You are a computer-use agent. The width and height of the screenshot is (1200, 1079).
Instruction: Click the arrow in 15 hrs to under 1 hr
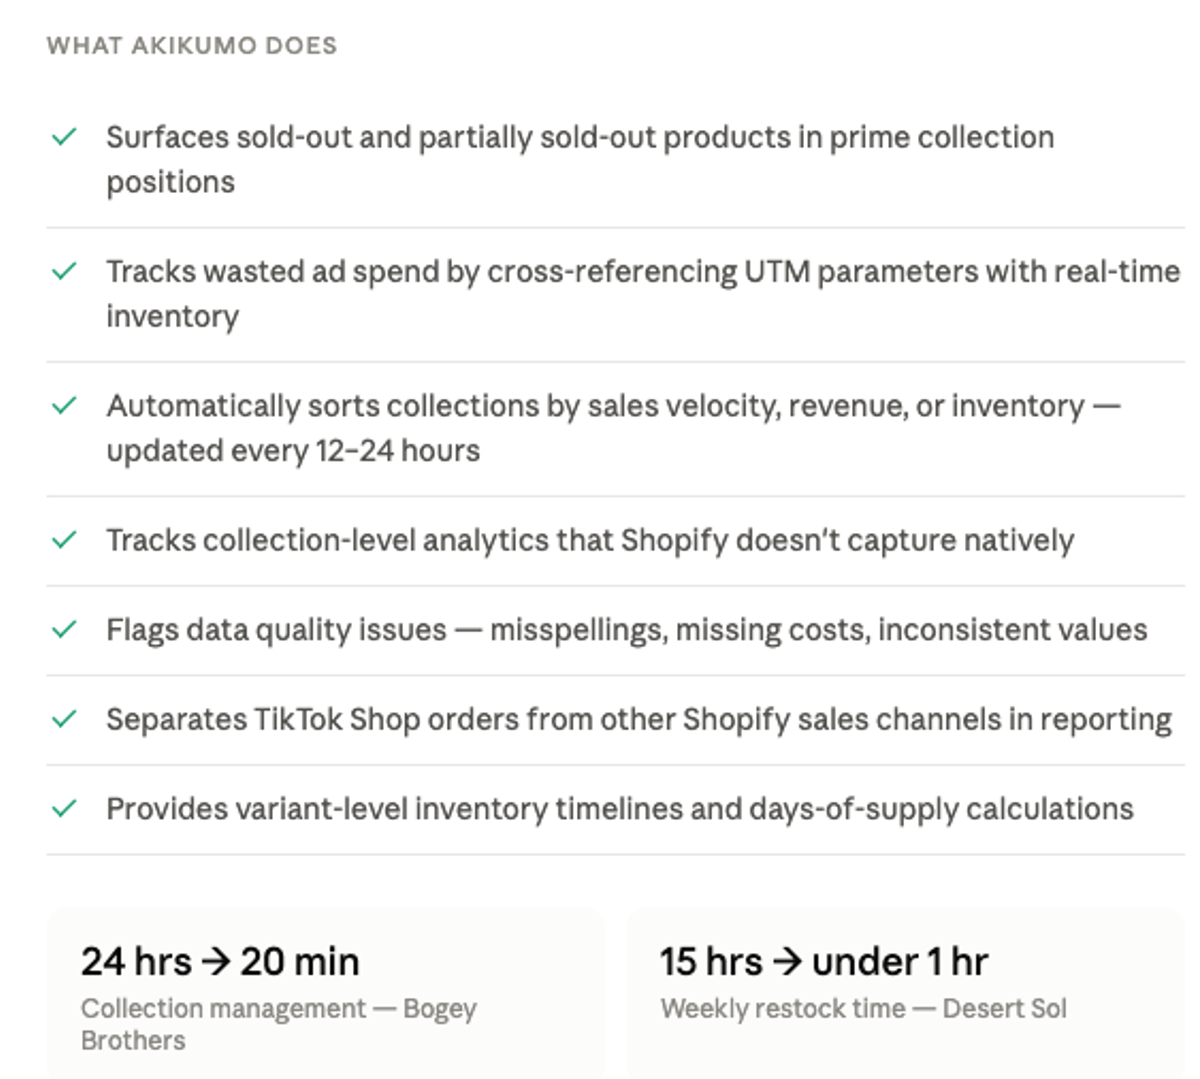[x=788, y=962]
